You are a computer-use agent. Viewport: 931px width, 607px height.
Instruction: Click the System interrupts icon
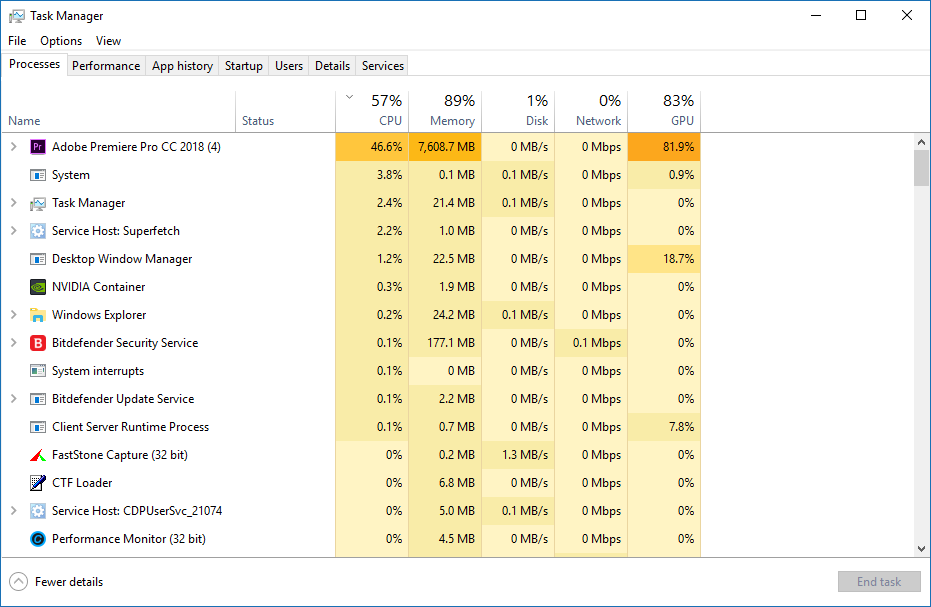click(x=37, y=371)
